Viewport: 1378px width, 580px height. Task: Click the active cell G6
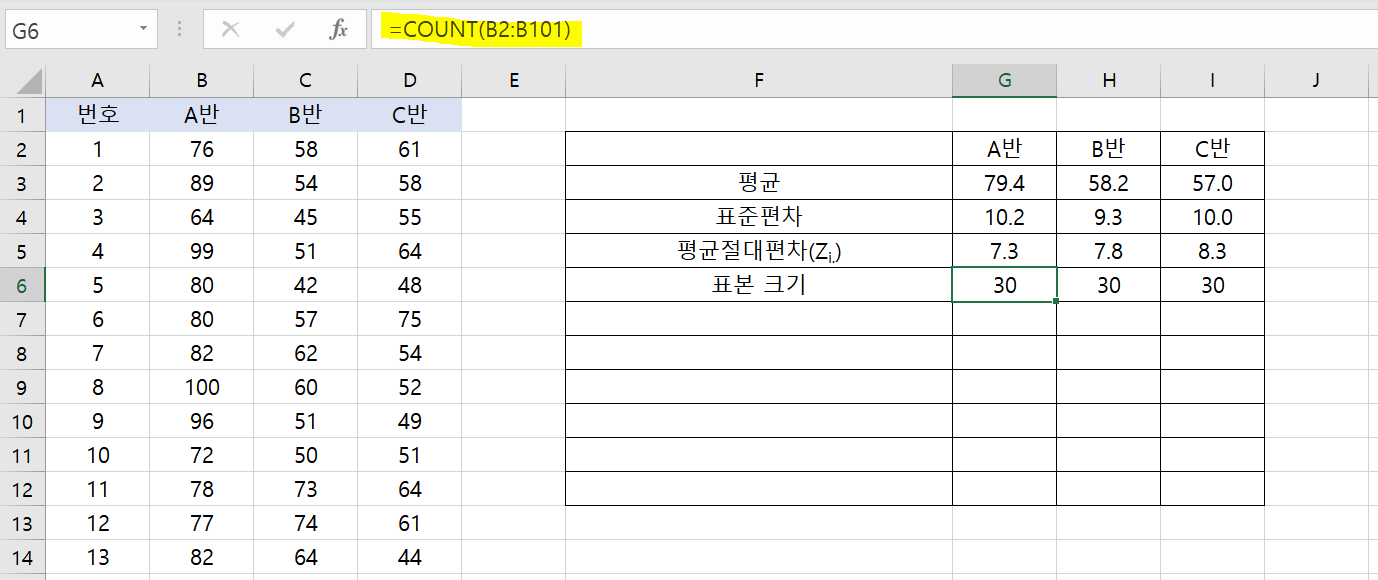(1005, 285)
